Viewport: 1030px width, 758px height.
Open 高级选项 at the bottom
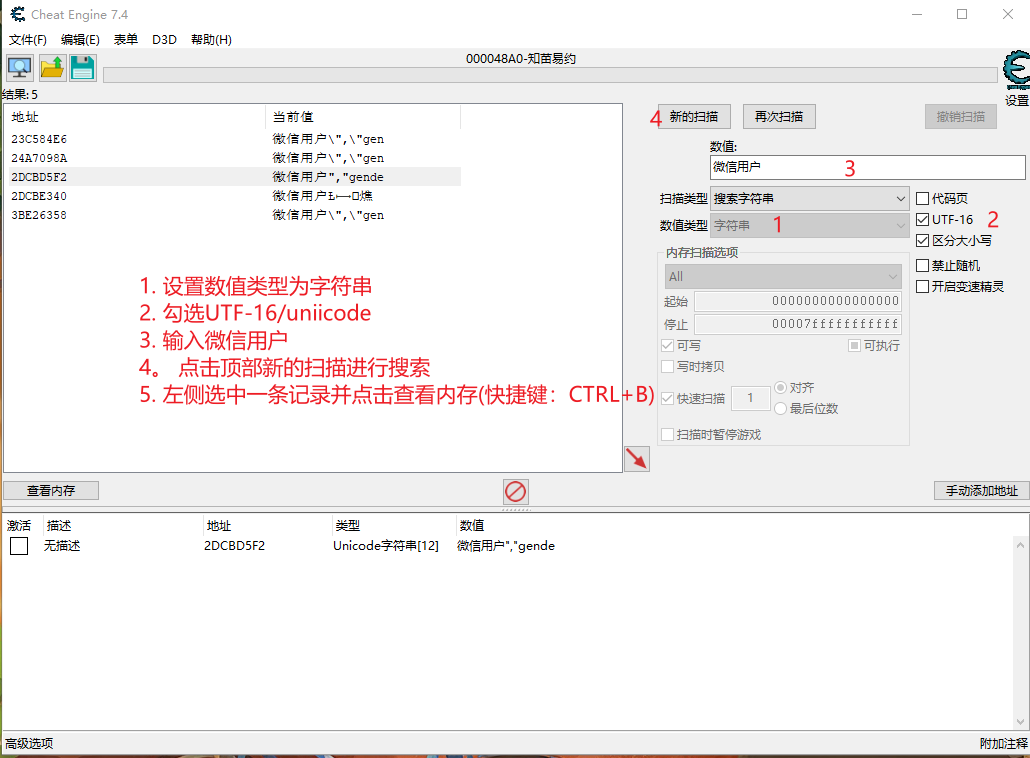30,744
